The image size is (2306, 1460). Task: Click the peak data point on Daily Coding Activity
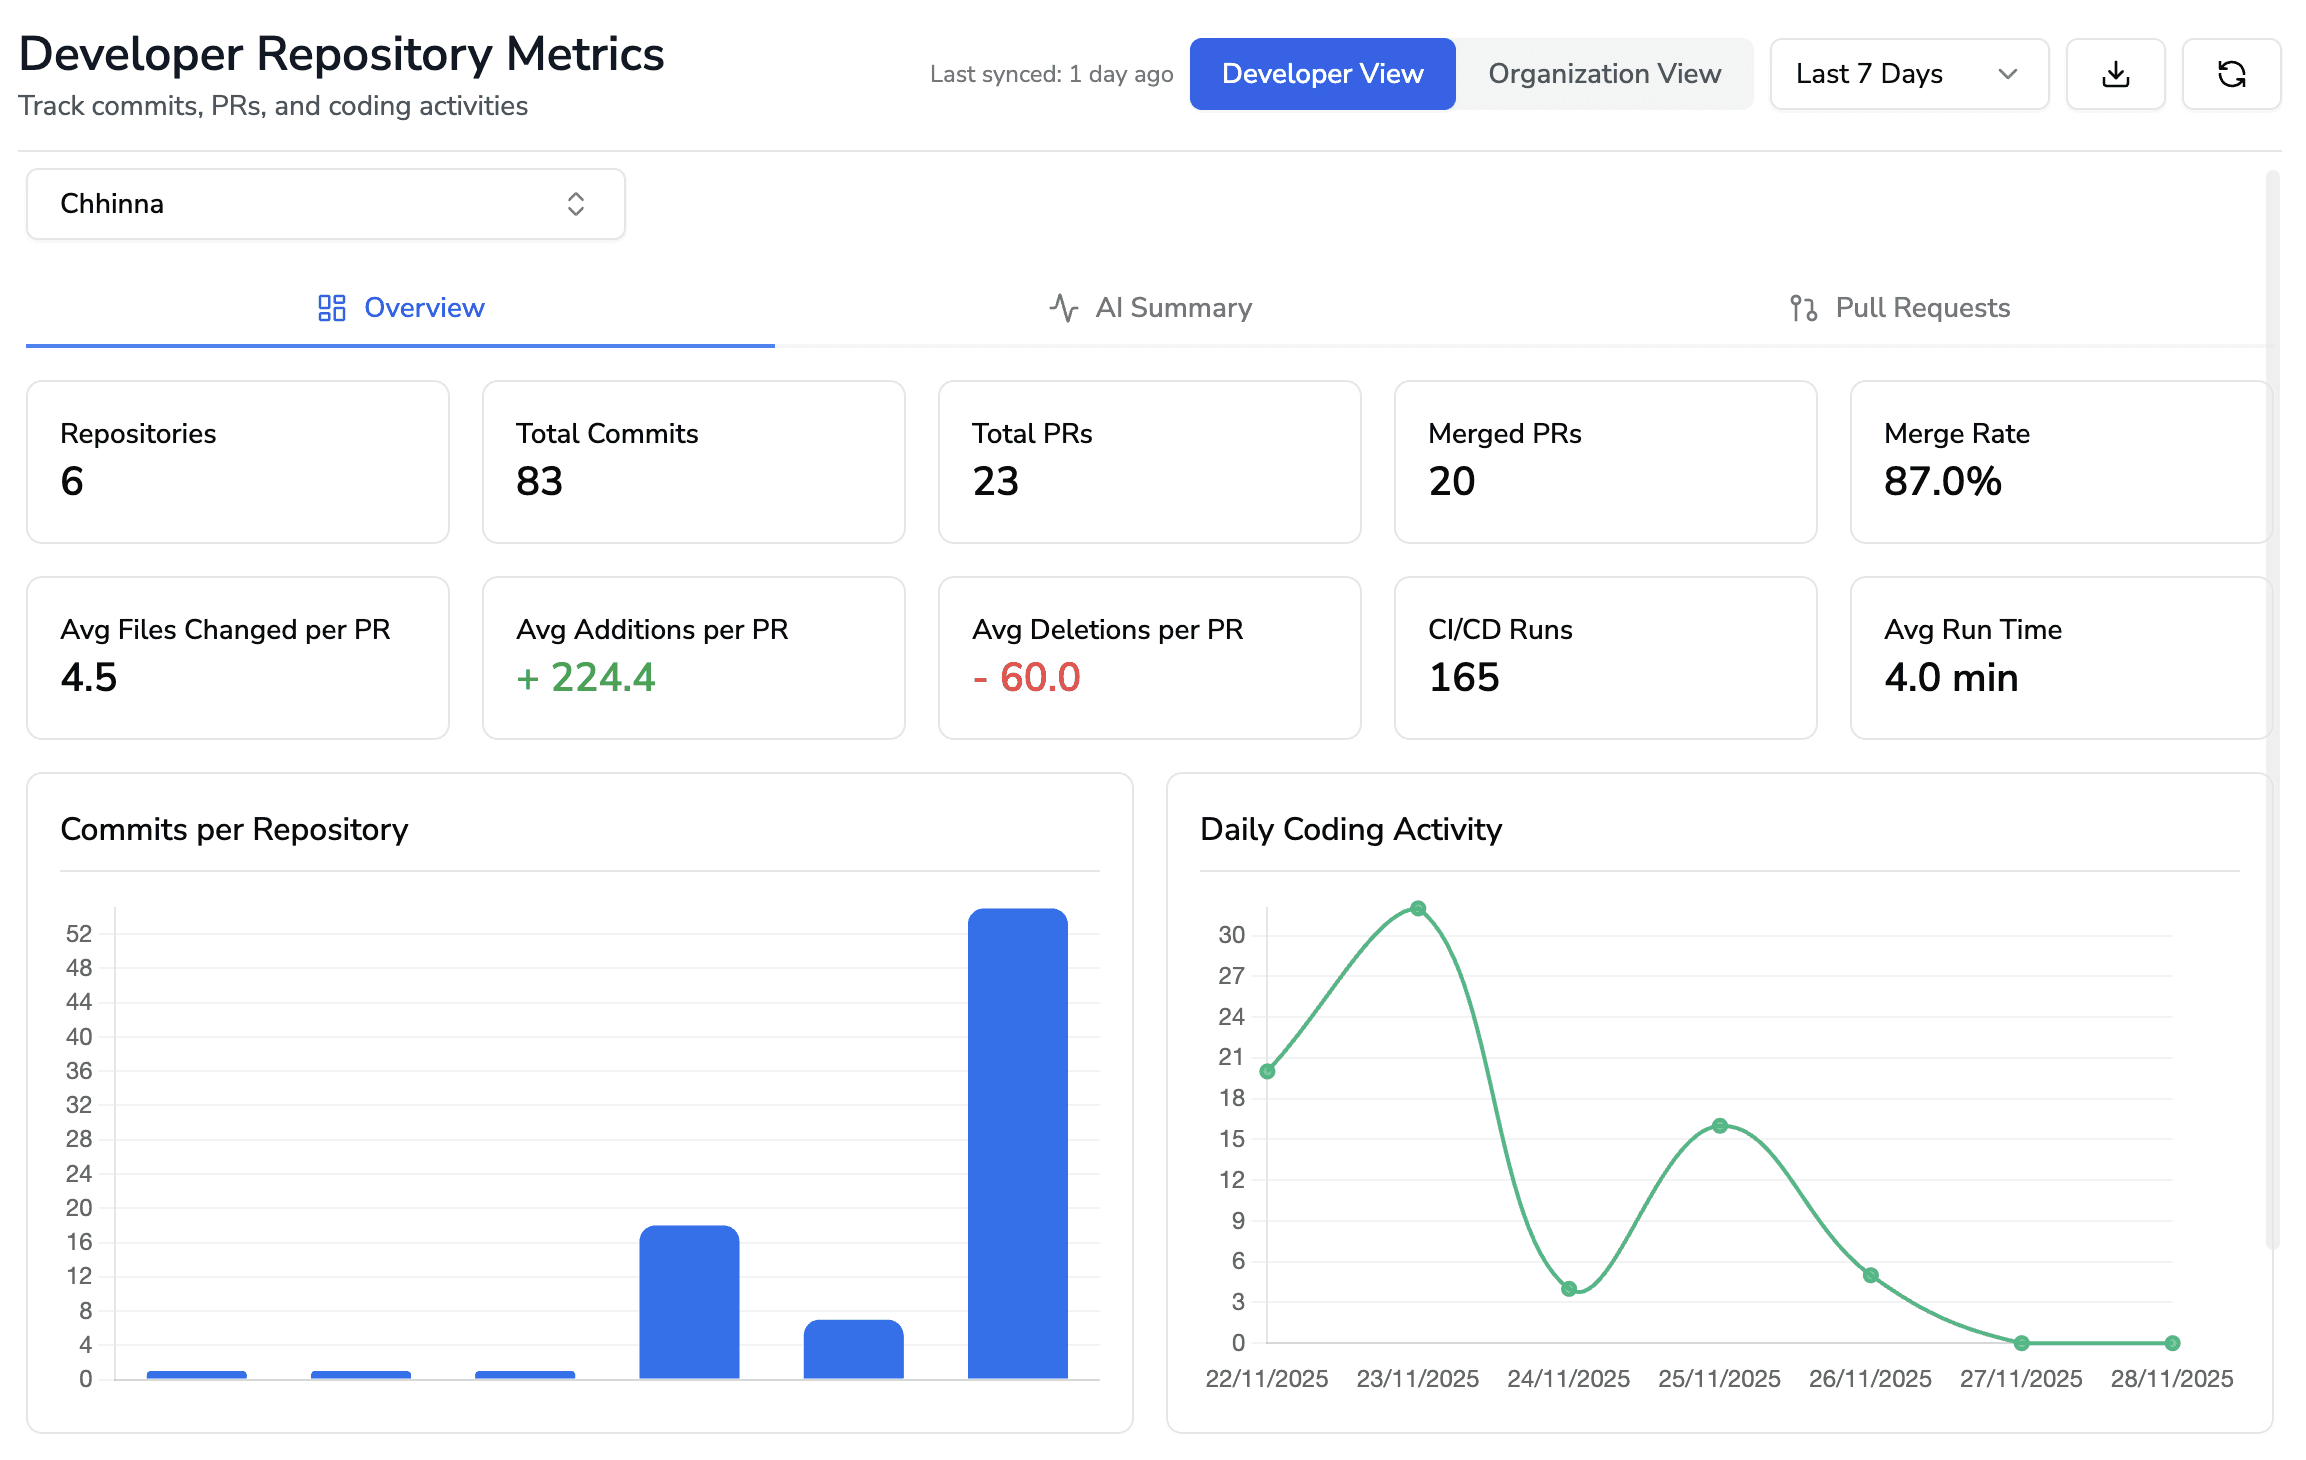point(1417,908)
